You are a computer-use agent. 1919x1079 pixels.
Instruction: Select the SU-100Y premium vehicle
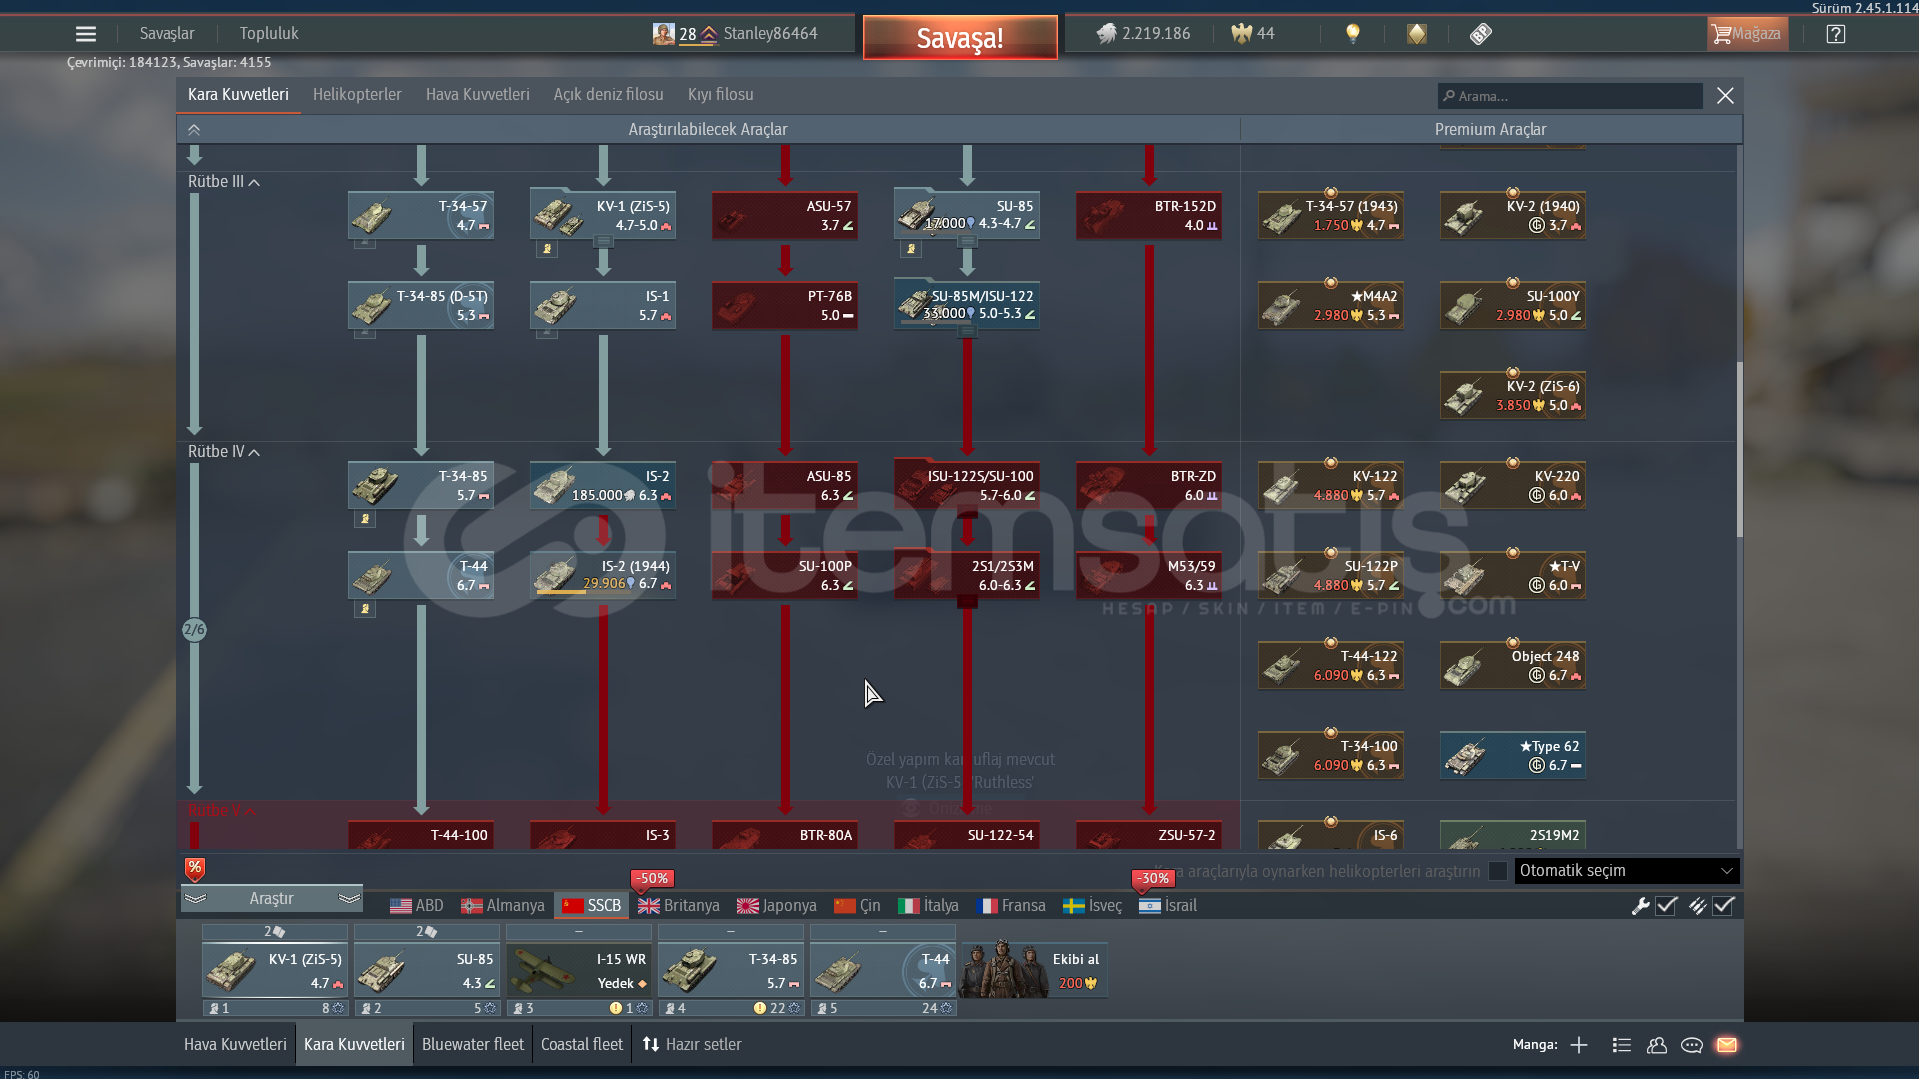(x=1513, y=305)
